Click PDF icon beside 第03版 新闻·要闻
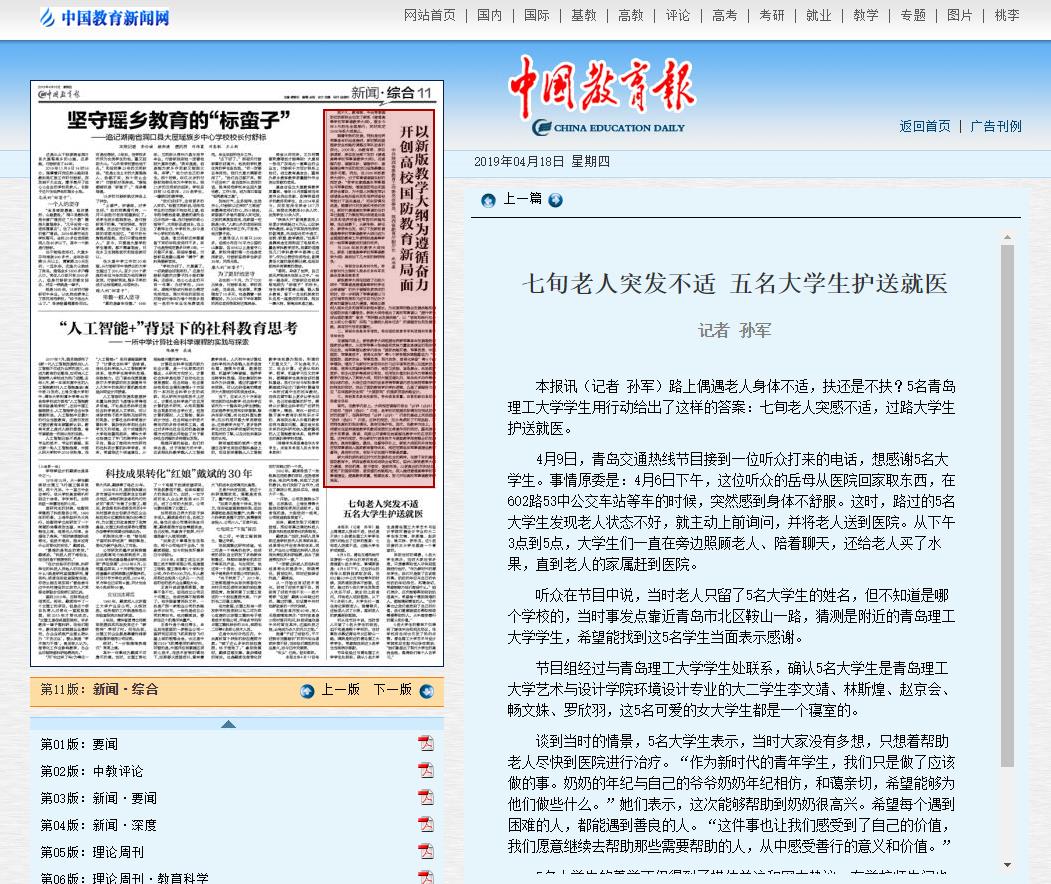This screenshot has height=884, width=1051. pyautogui.click(x=426, y=797)
